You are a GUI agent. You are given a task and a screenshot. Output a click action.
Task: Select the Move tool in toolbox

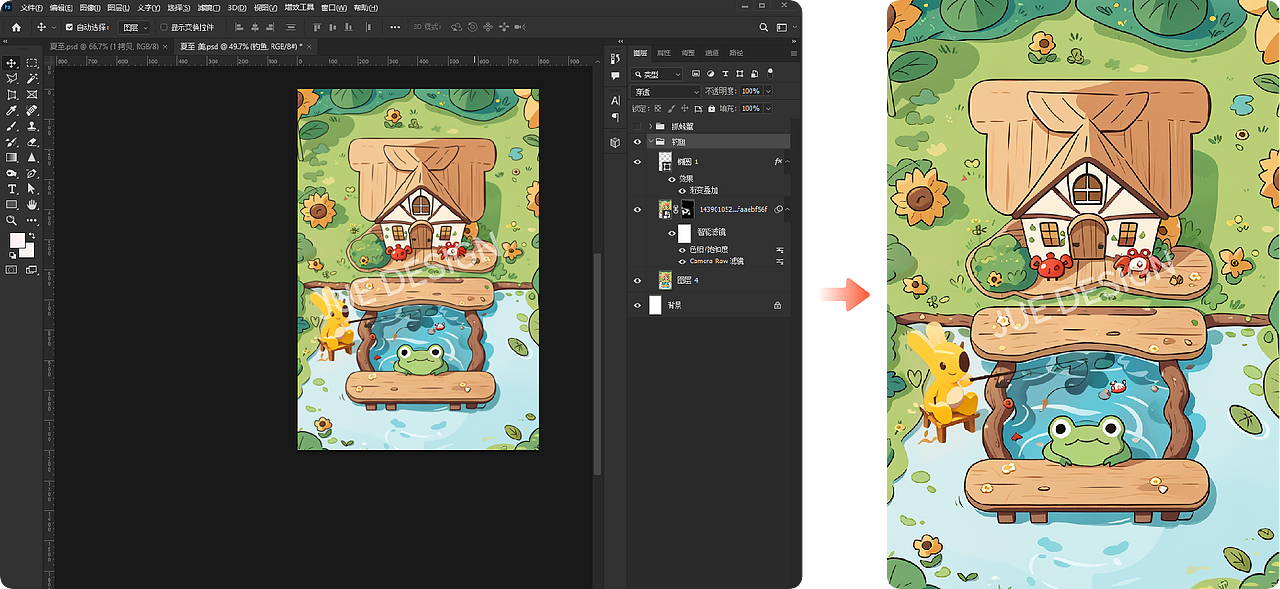point(12,63)
